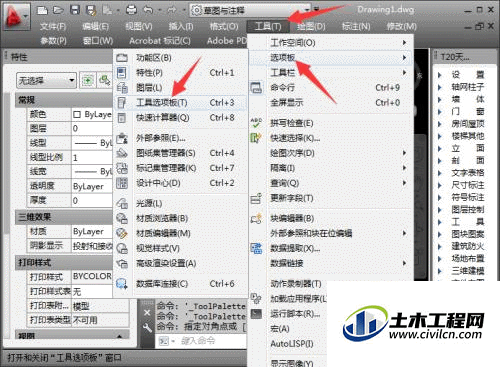Open the 格式(O) menu

click(x=224, y=26)
